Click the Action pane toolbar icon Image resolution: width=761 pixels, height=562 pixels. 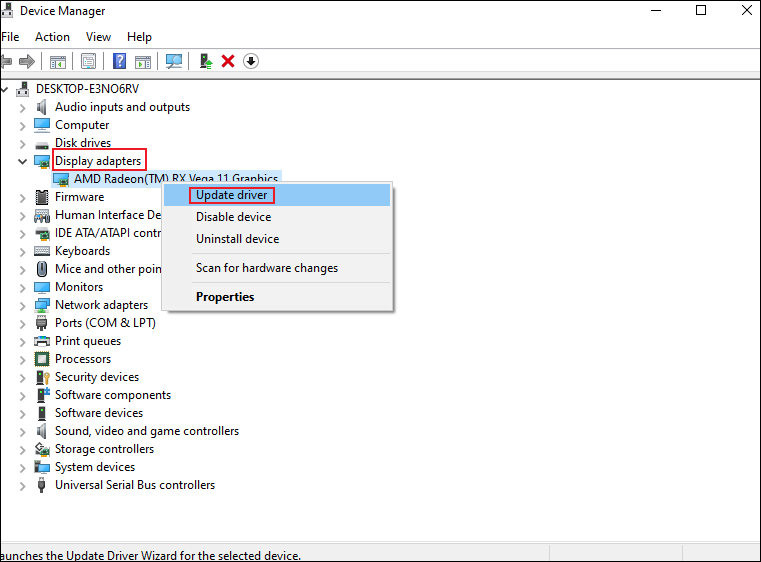coord(143,62)
